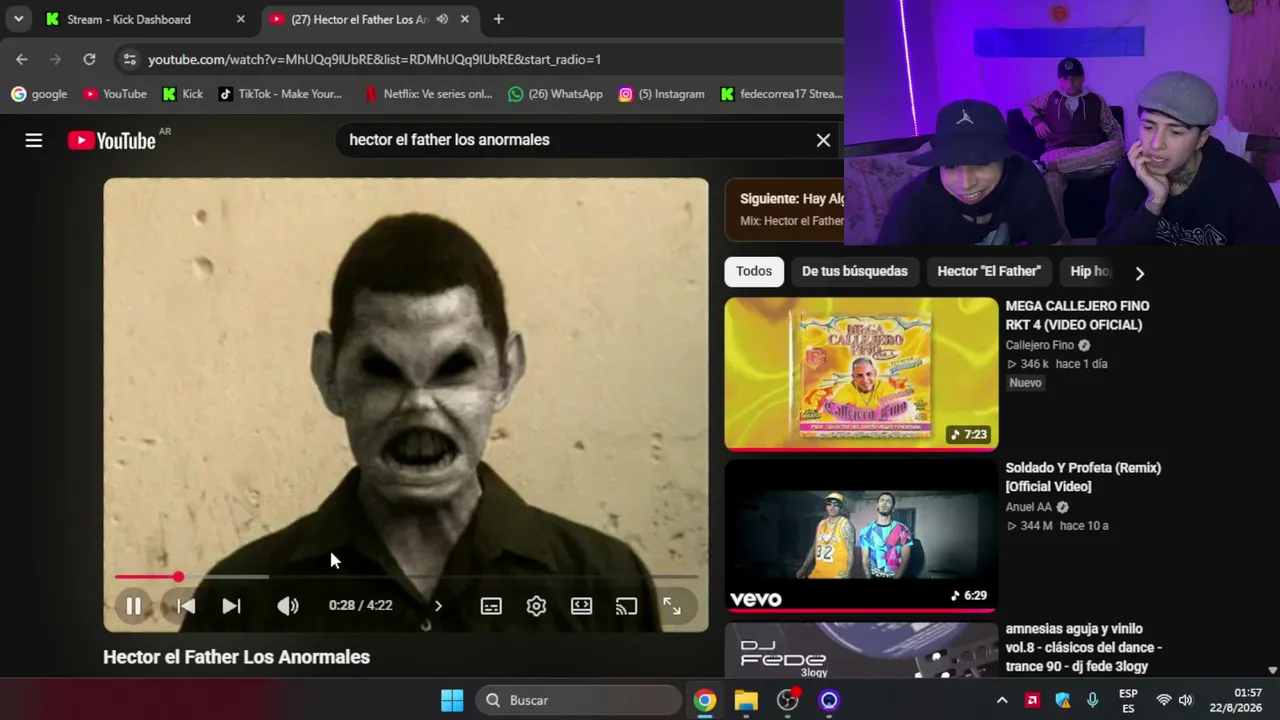
Task: Mute the YouTube tab via its speaker icon
Action: (442, 19)
